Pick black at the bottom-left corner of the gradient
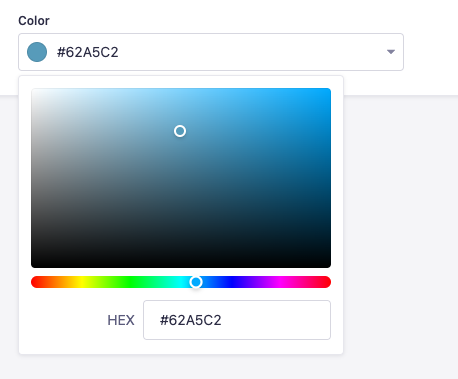This screenshot has height=379, width=458. coord(32,266)
